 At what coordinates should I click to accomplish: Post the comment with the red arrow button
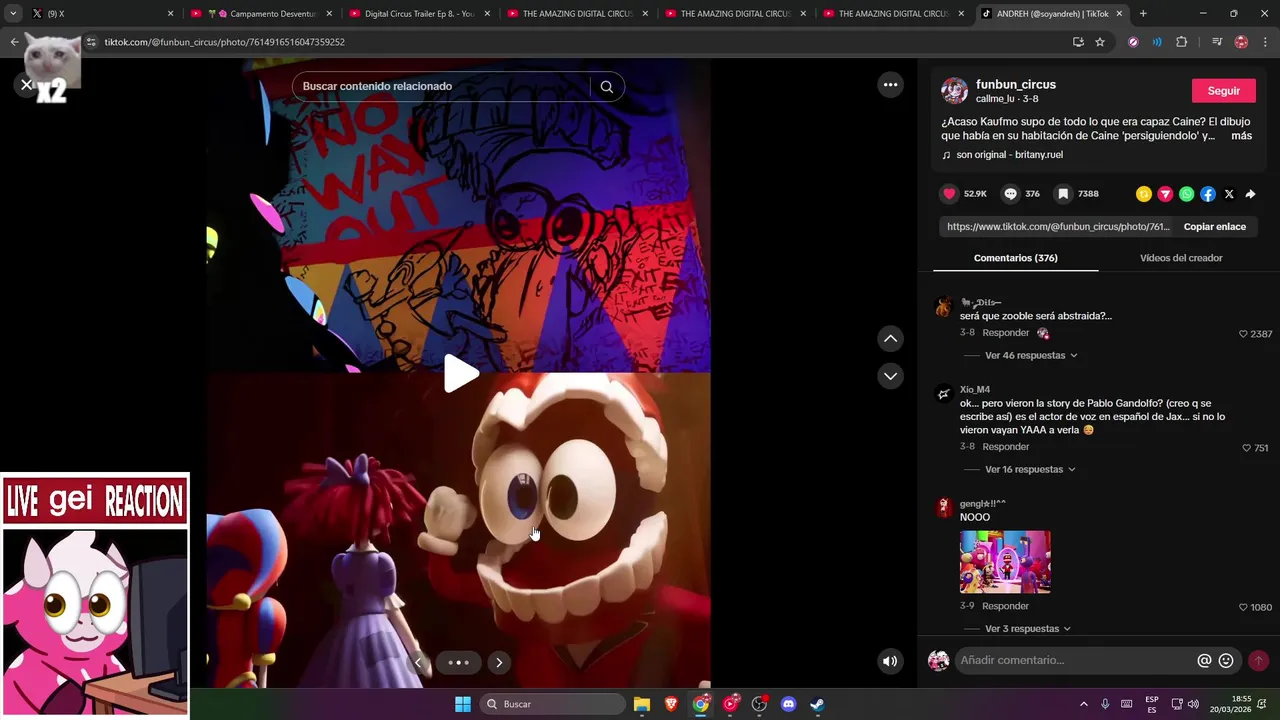1258,660
